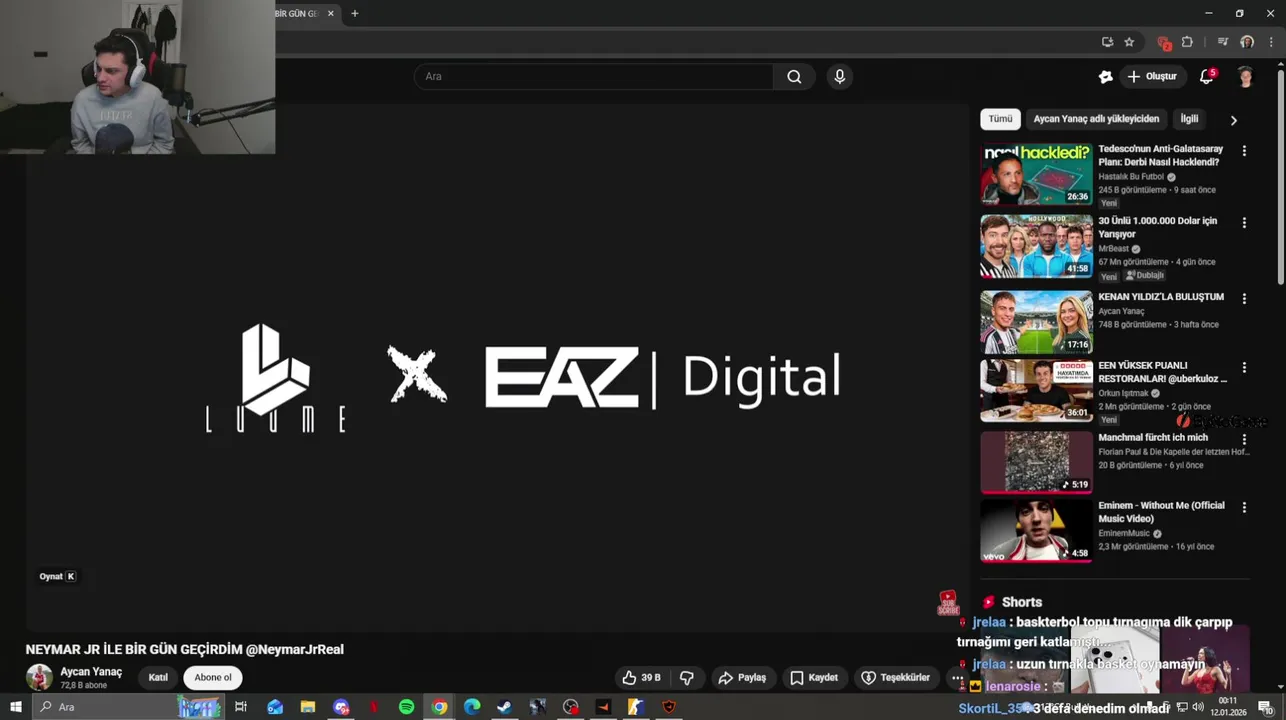Screen dimensions: 1286x720
Task: Click the Kaydet save button
Action: coord(814,678)
